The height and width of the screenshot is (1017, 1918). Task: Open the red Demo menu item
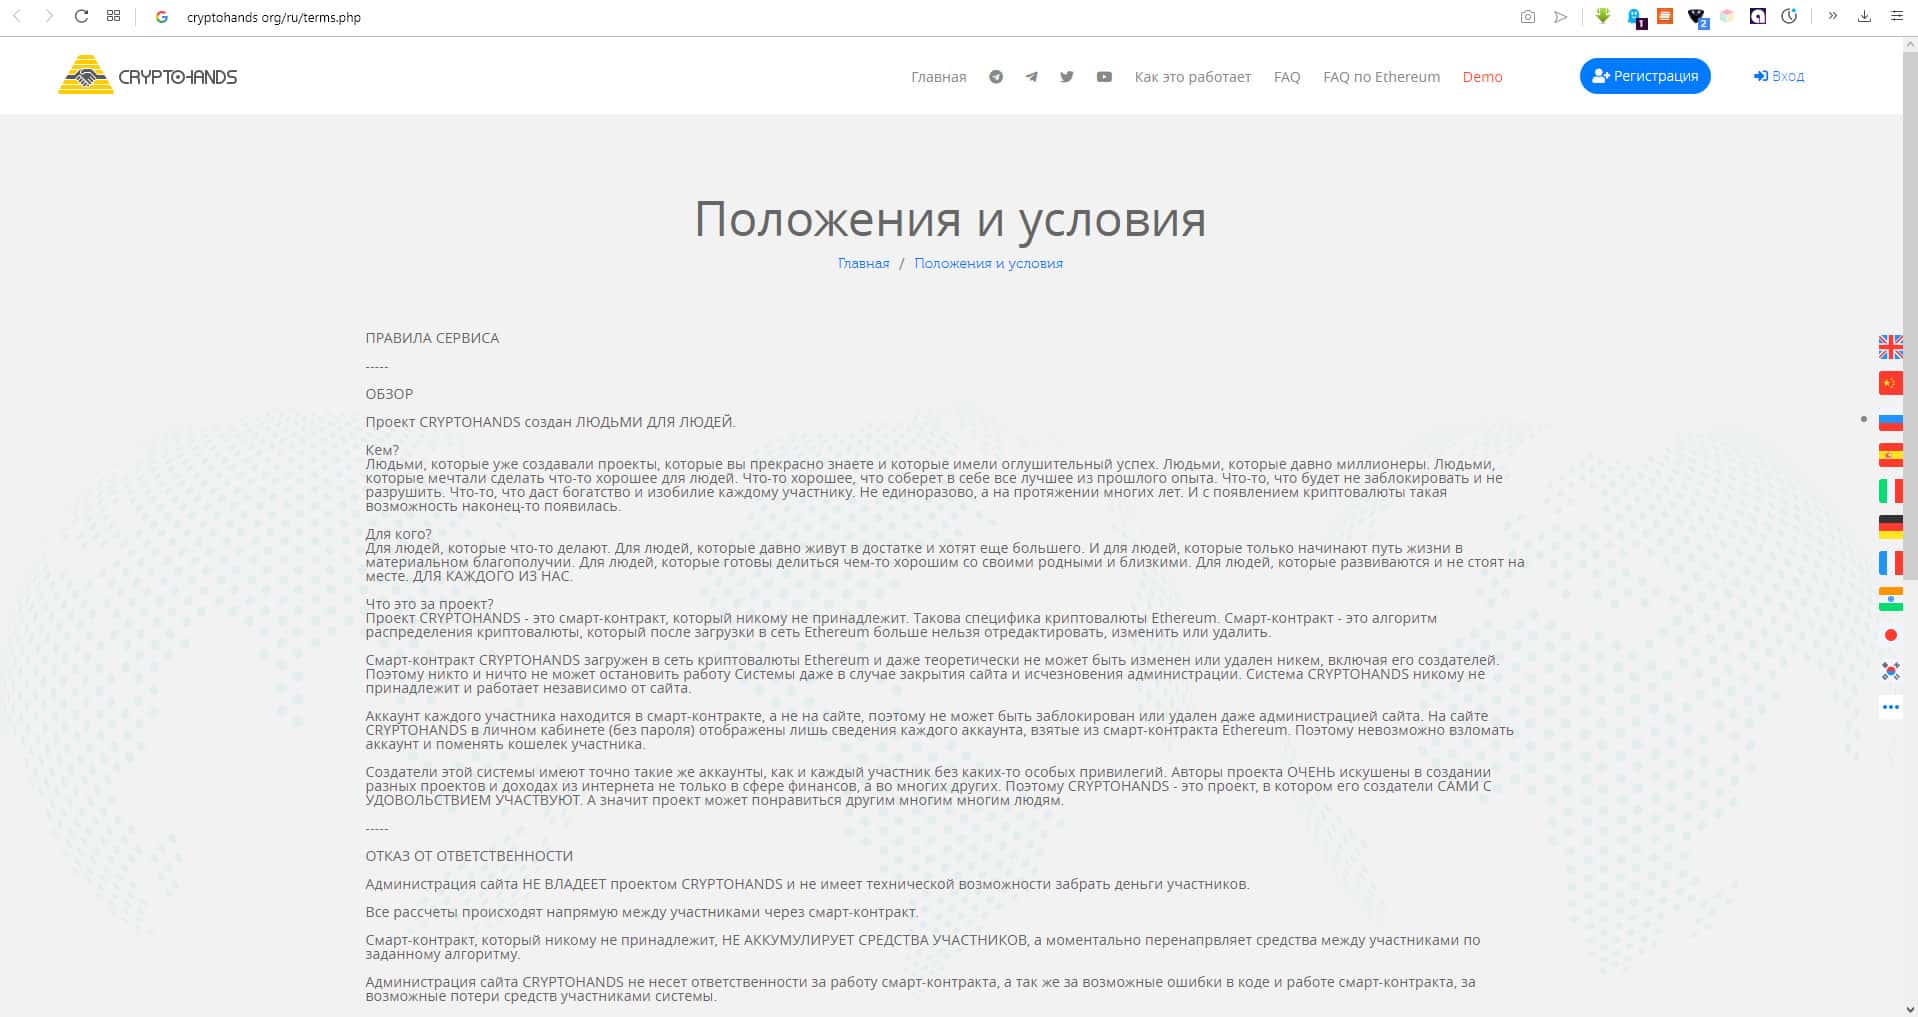(x=1482, y=77)
